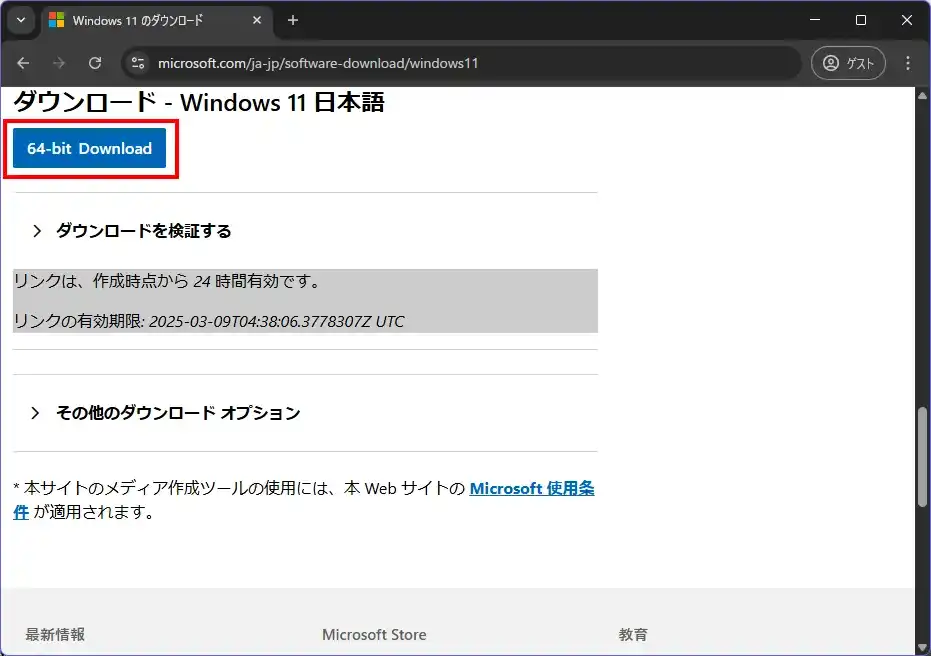Click the ゲスト profile button

click(849, 63)
